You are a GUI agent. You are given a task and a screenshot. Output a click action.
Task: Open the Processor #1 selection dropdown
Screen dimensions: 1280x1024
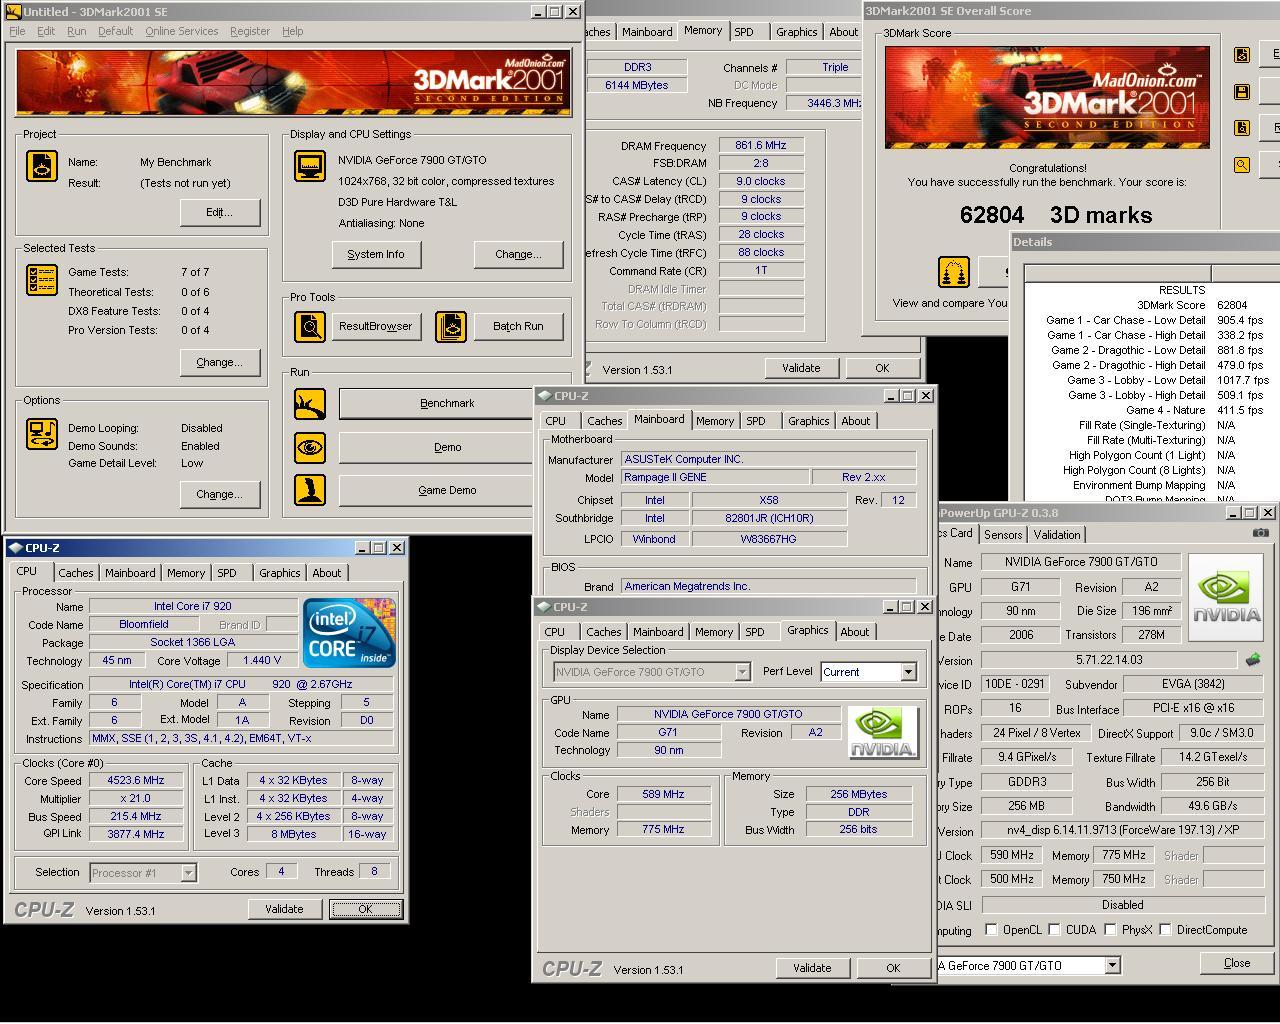pos(188,873)
